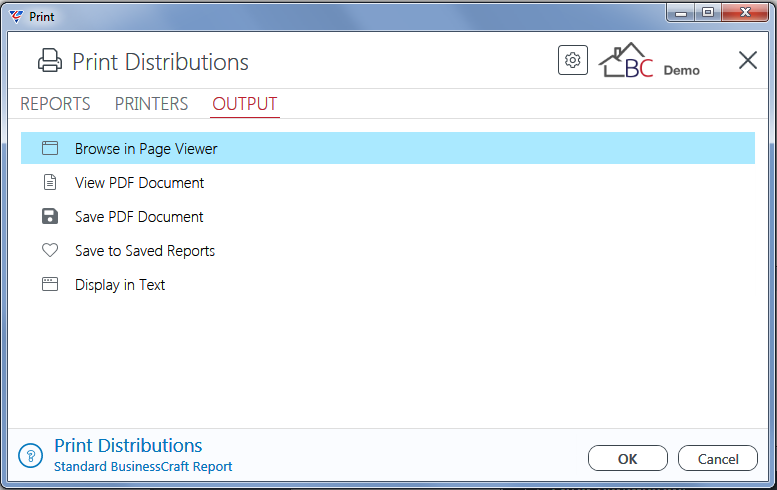
Task: Click the page viewer window icon
Action: point(50,148)
